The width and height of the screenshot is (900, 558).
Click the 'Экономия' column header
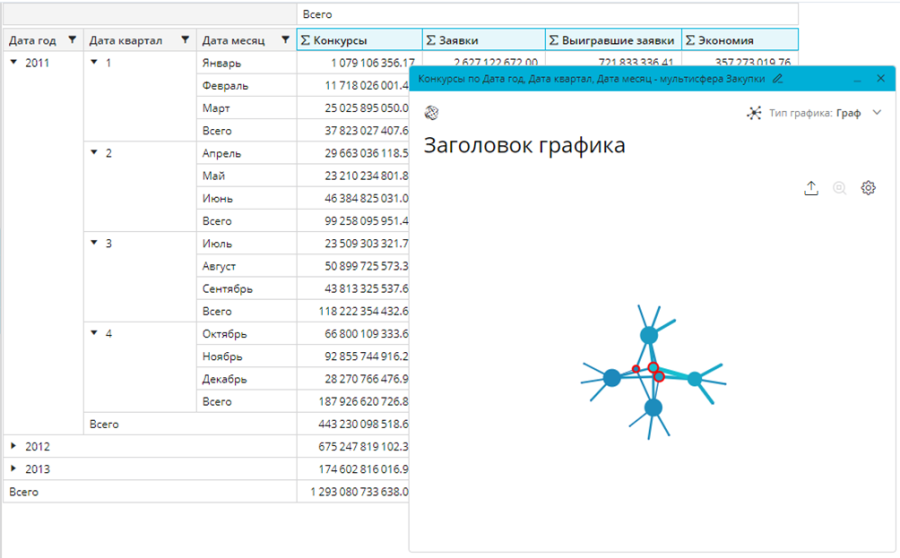point(739,41)
